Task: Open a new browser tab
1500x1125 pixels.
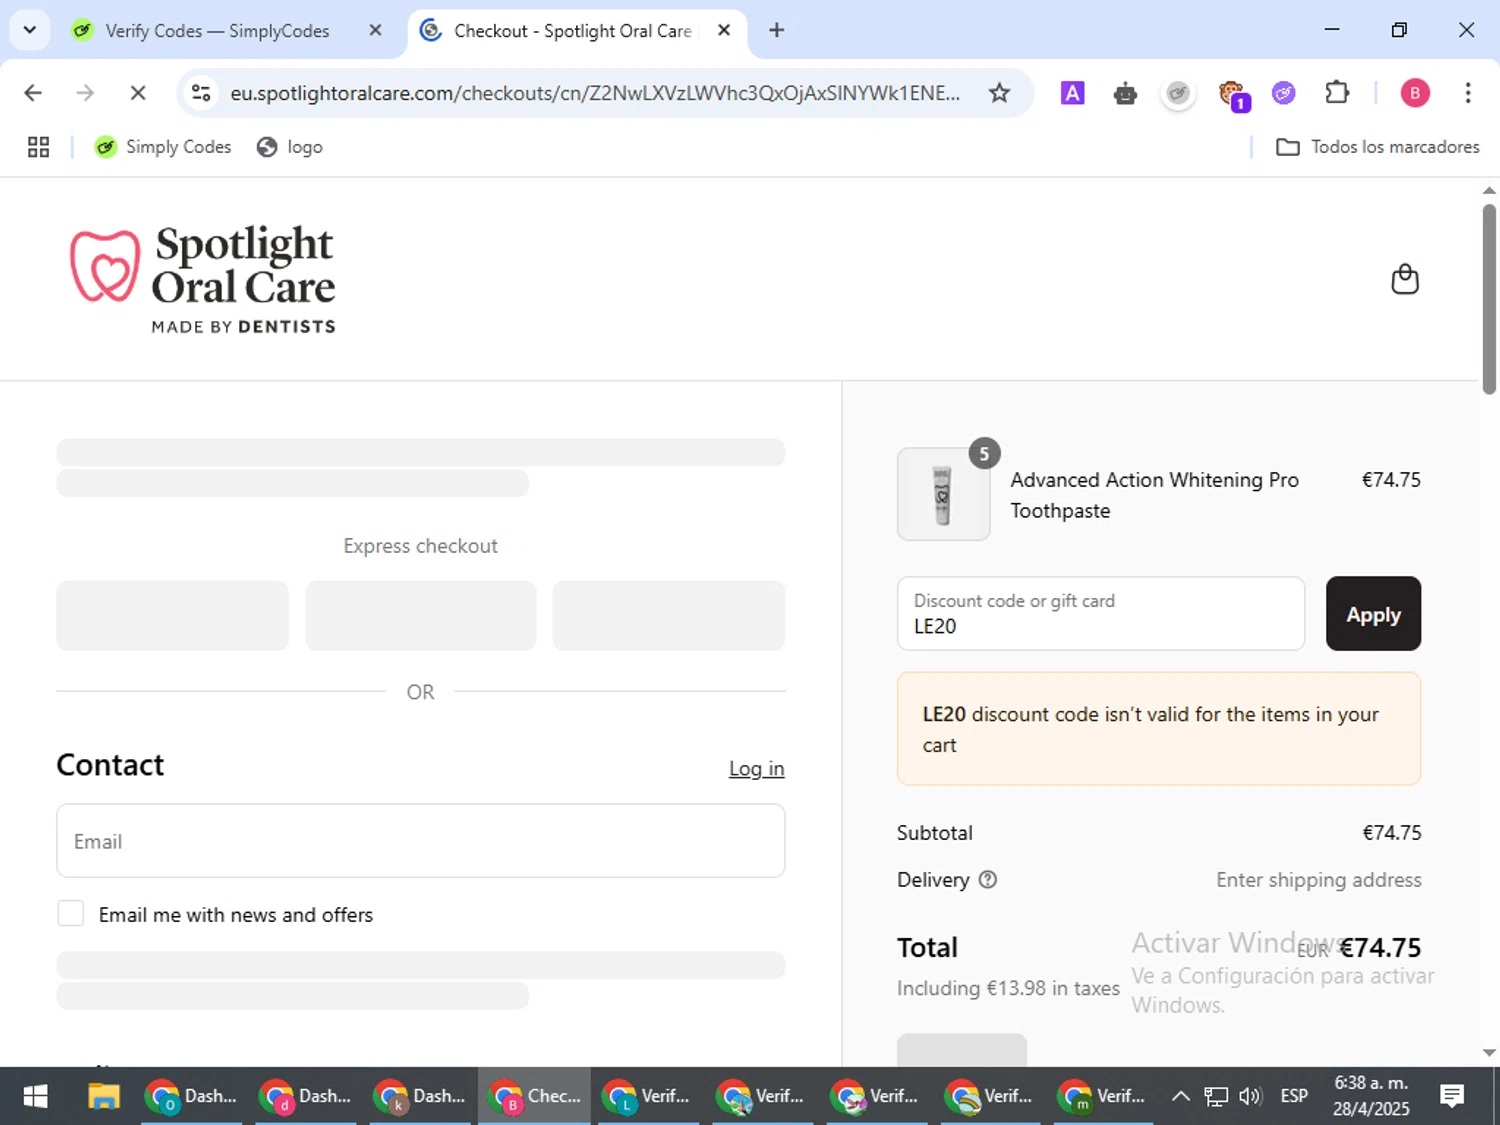Action: point(776,30)
